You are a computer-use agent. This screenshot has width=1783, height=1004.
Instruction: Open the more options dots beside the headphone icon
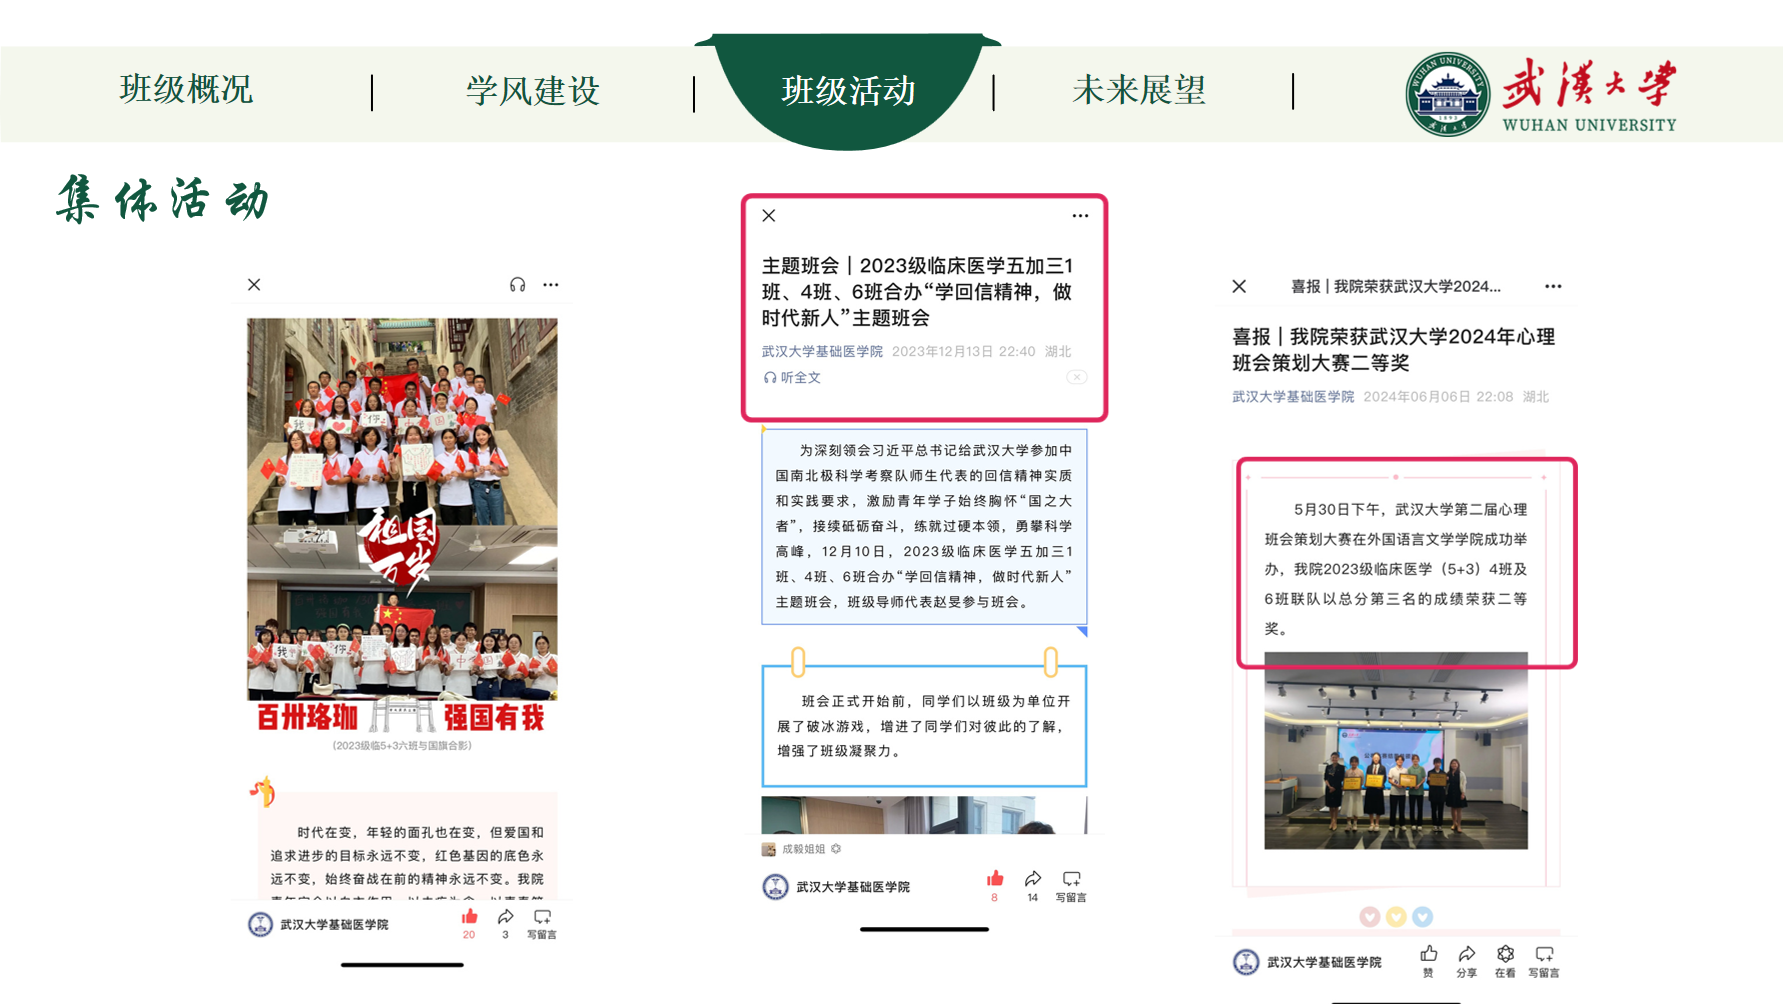551,285
